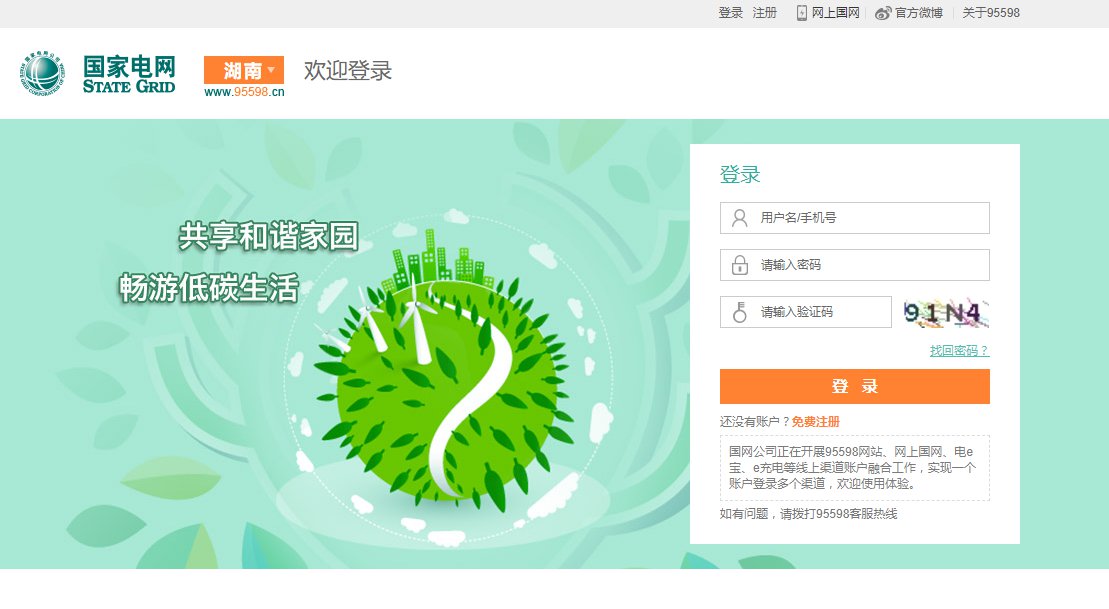Focus the 请输入密码 password field
Viewport: 1109px width, 609px height.
tap(854, 265)
